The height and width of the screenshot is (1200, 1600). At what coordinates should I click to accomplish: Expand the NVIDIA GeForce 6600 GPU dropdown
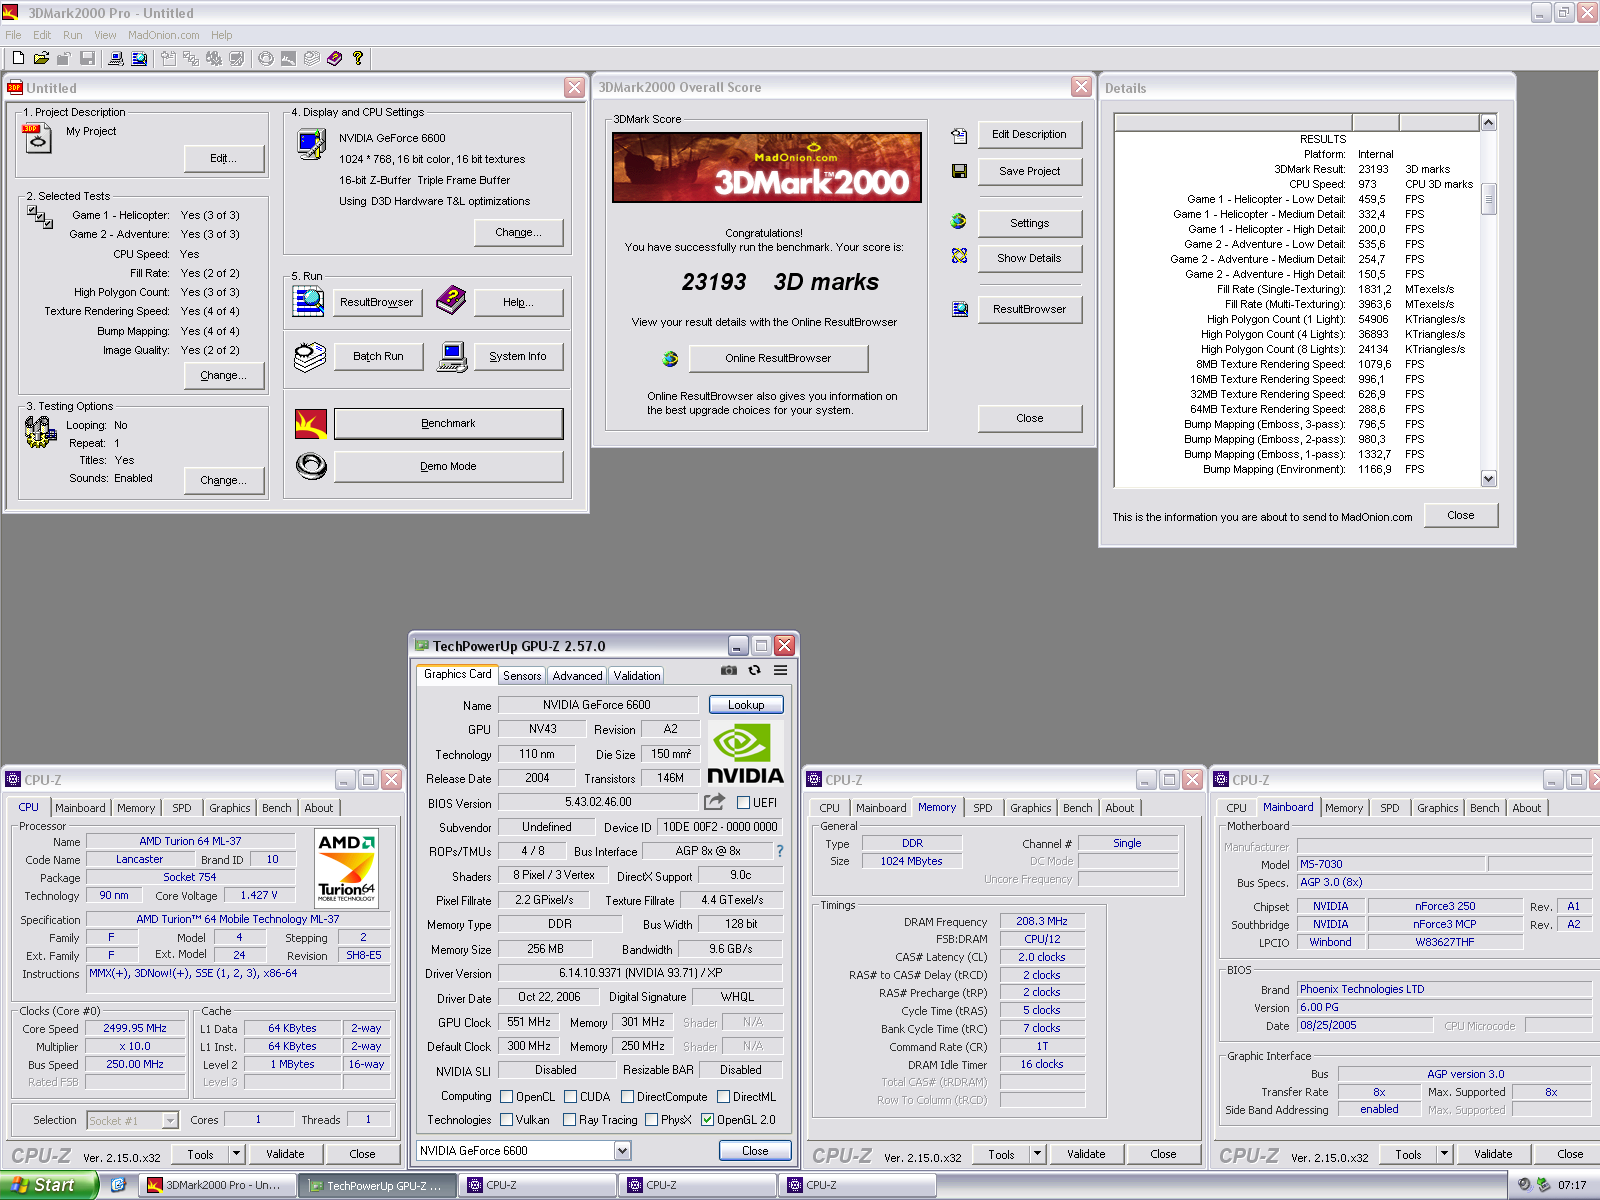(622, 1151)
